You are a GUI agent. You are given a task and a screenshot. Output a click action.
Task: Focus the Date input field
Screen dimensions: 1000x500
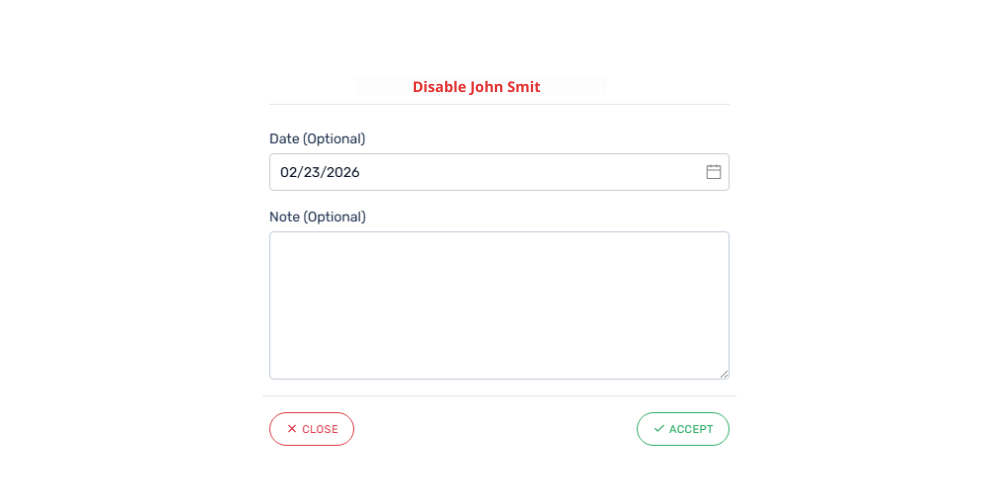click(480, 172)
